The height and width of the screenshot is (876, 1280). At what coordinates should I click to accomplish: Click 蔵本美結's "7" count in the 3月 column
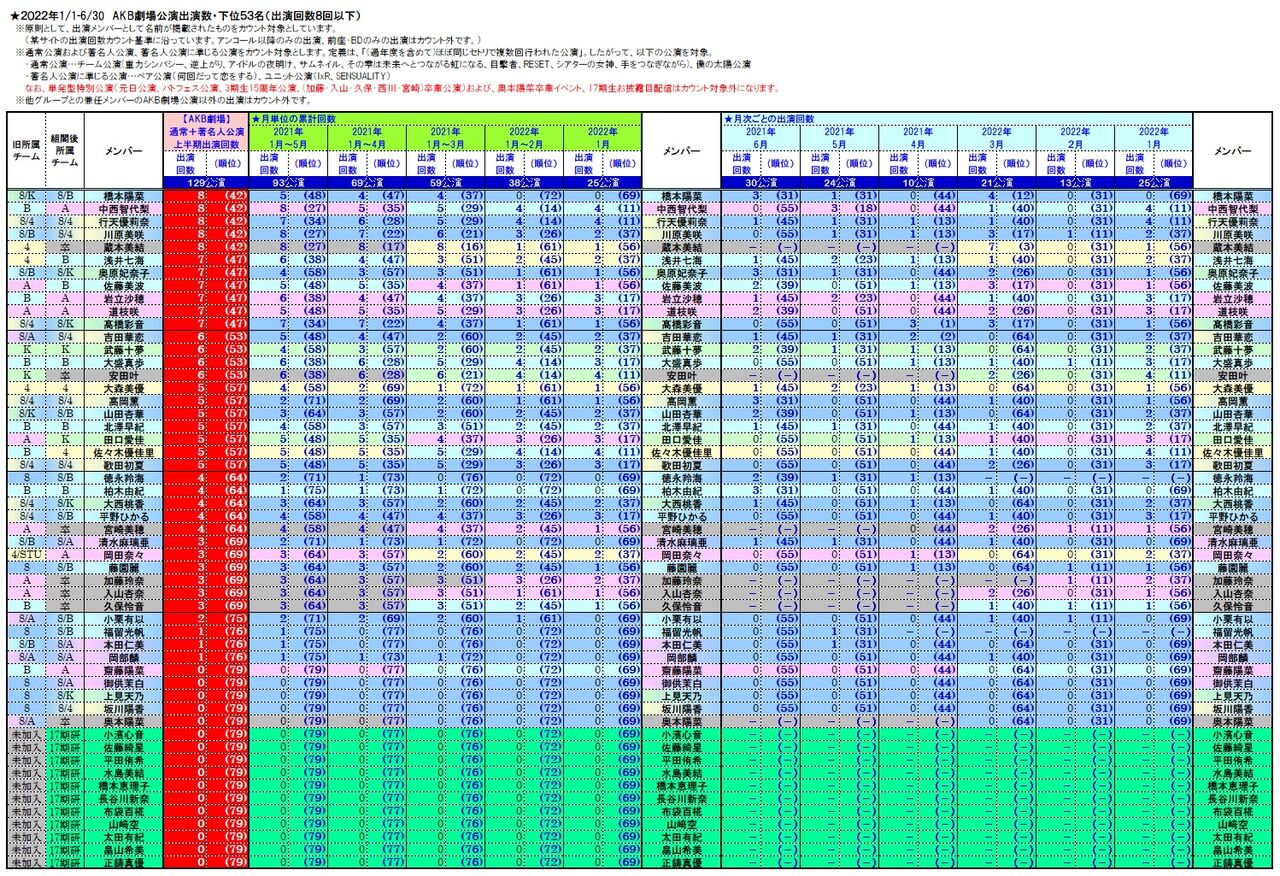(x=978, y=246)
